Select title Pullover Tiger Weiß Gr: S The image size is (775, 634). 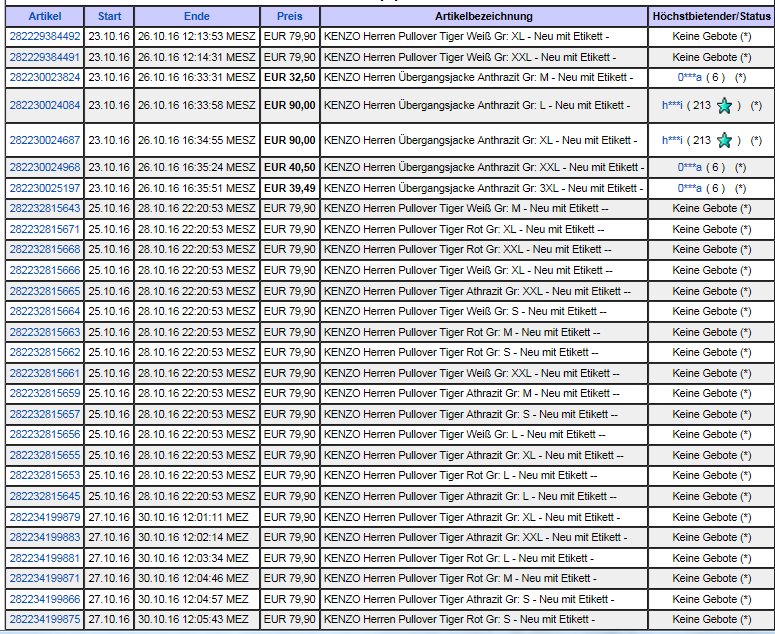pyautogui.click(x=466, y=311)
